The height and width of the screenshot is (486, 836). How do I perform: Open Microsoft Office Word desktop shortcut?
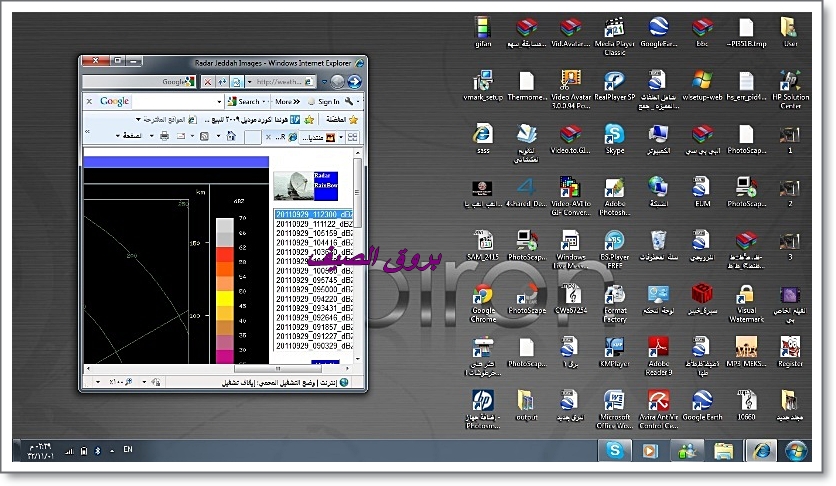[614, 410]
